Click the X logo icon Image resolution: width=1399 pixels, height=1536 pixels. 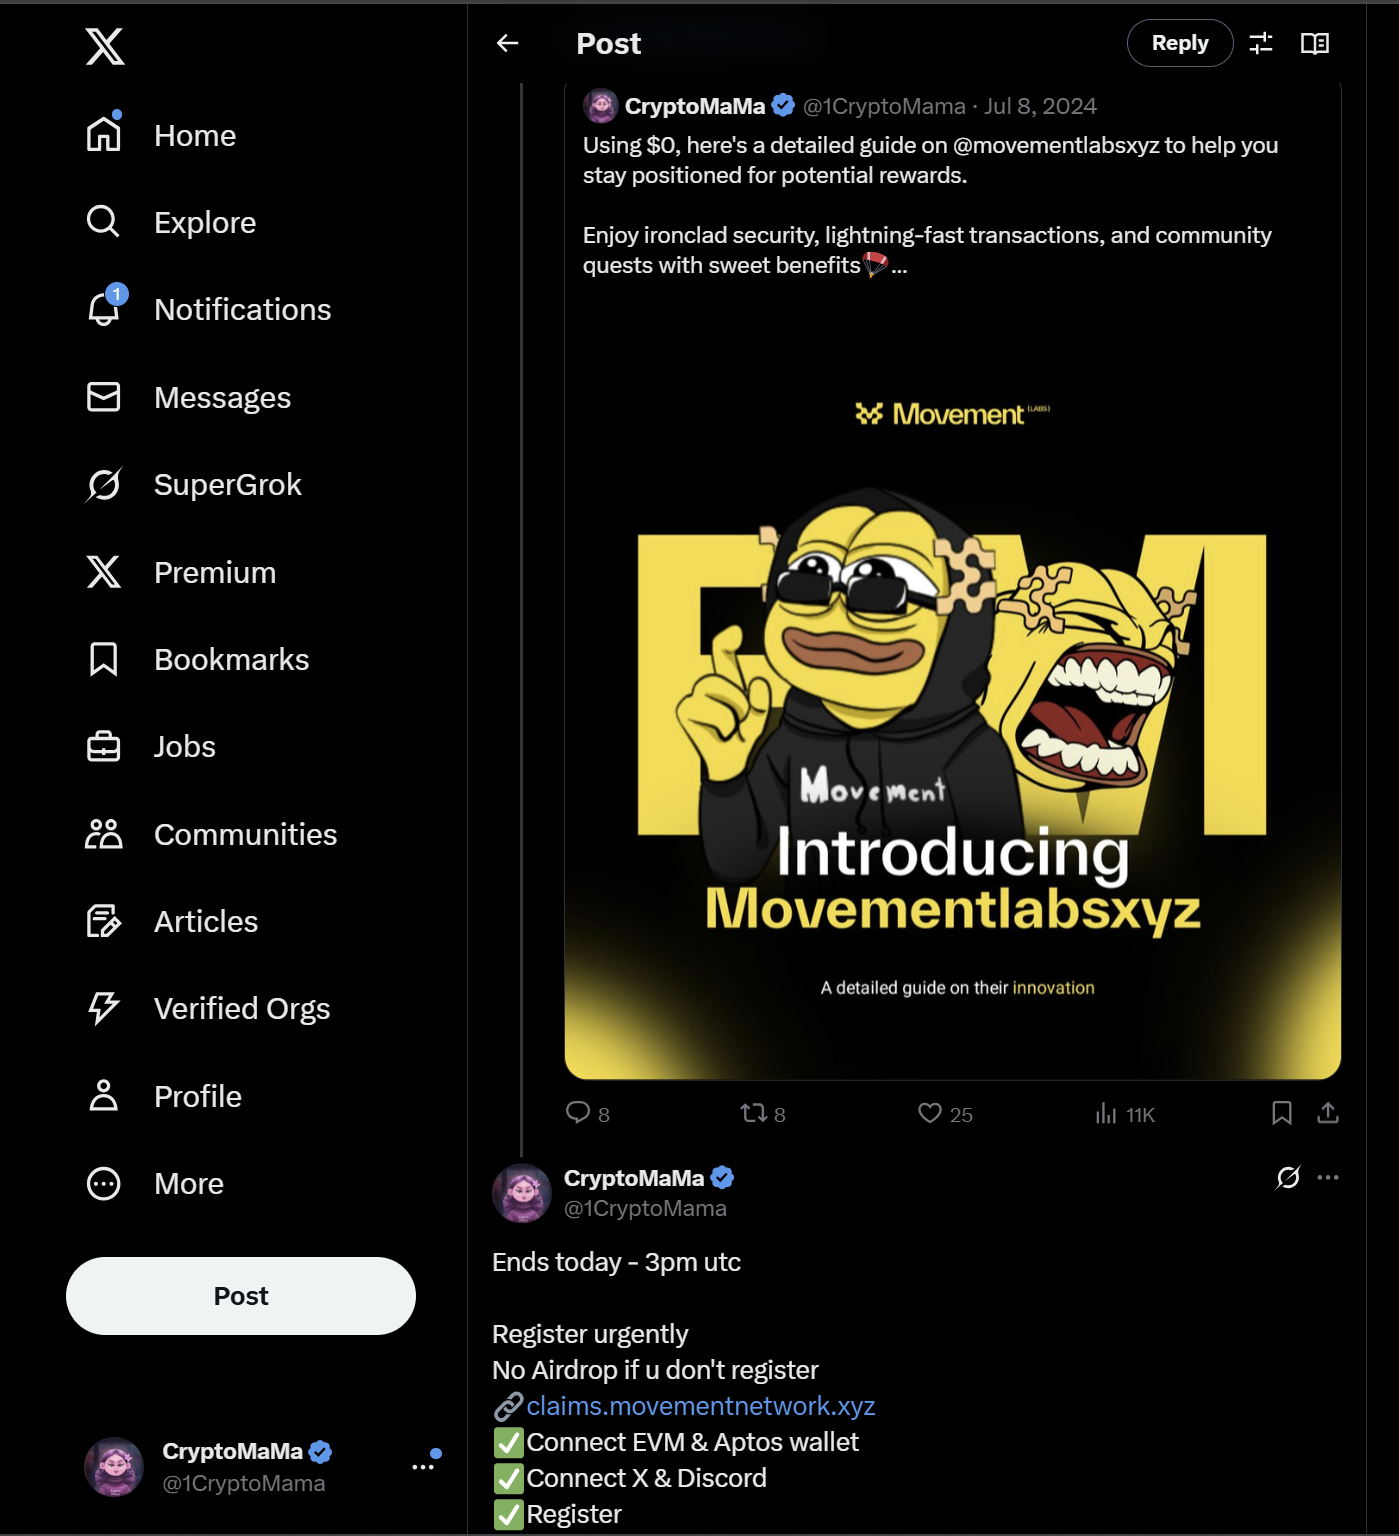[105, 46]
